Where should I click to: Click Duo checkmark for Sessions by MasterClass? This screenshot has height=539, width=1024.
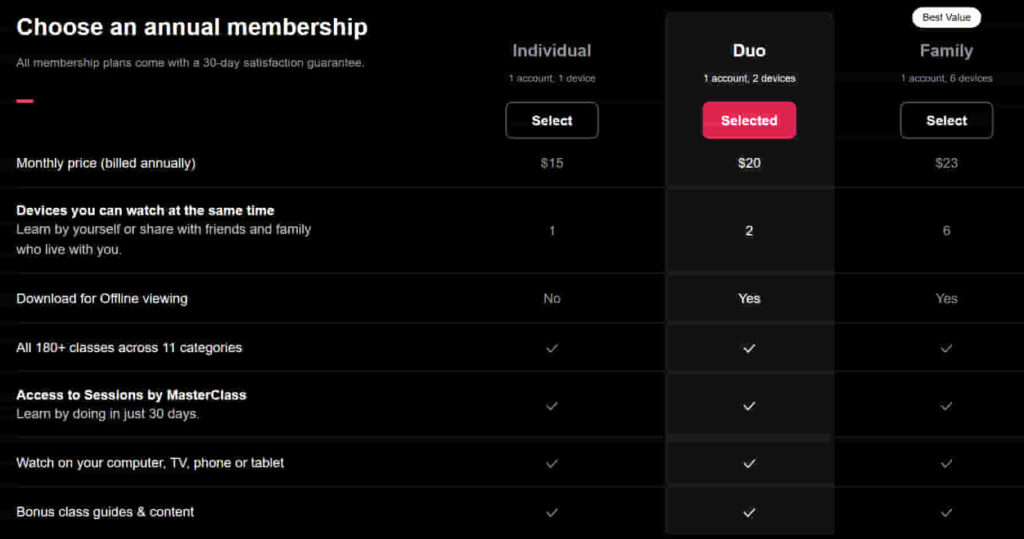pos(749,406)
